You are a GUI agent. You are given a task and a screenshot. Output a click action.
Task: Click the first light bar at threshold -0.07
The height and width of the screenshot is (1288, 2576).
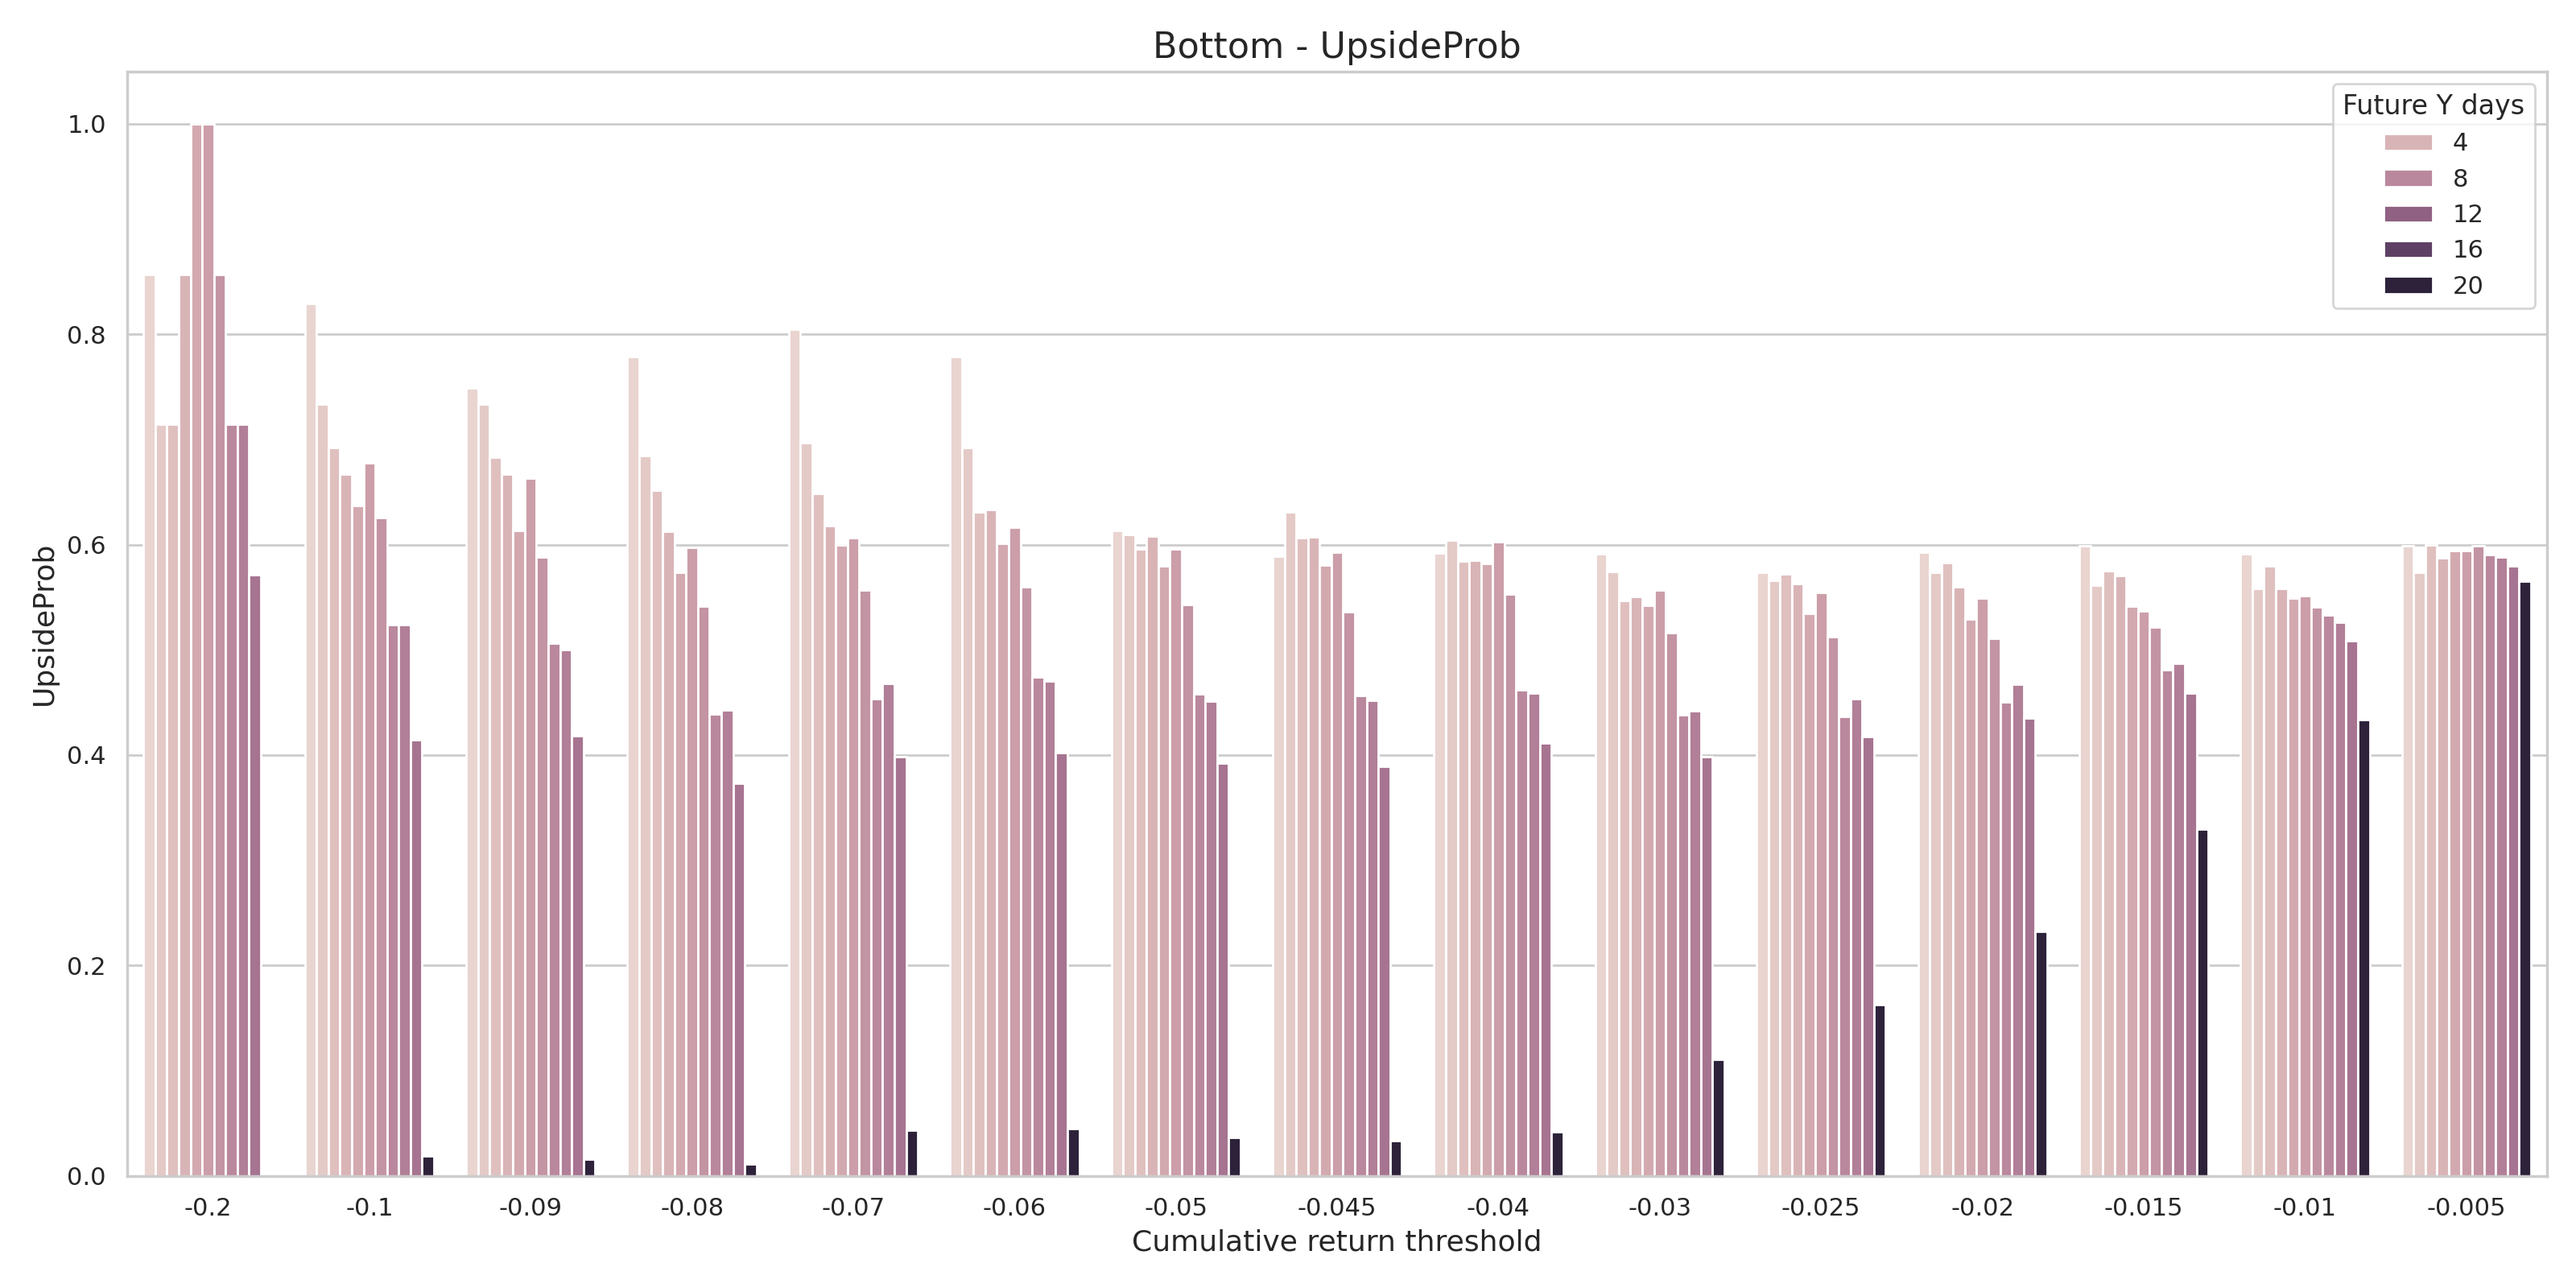(x=795, y=752)
